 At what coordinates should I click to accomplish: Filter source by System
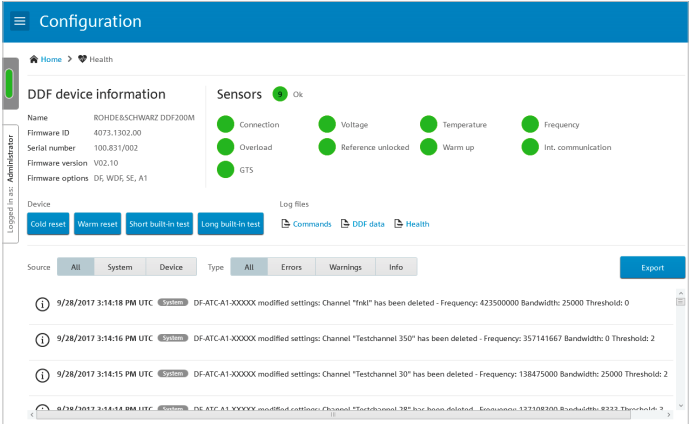coord(120,267)
